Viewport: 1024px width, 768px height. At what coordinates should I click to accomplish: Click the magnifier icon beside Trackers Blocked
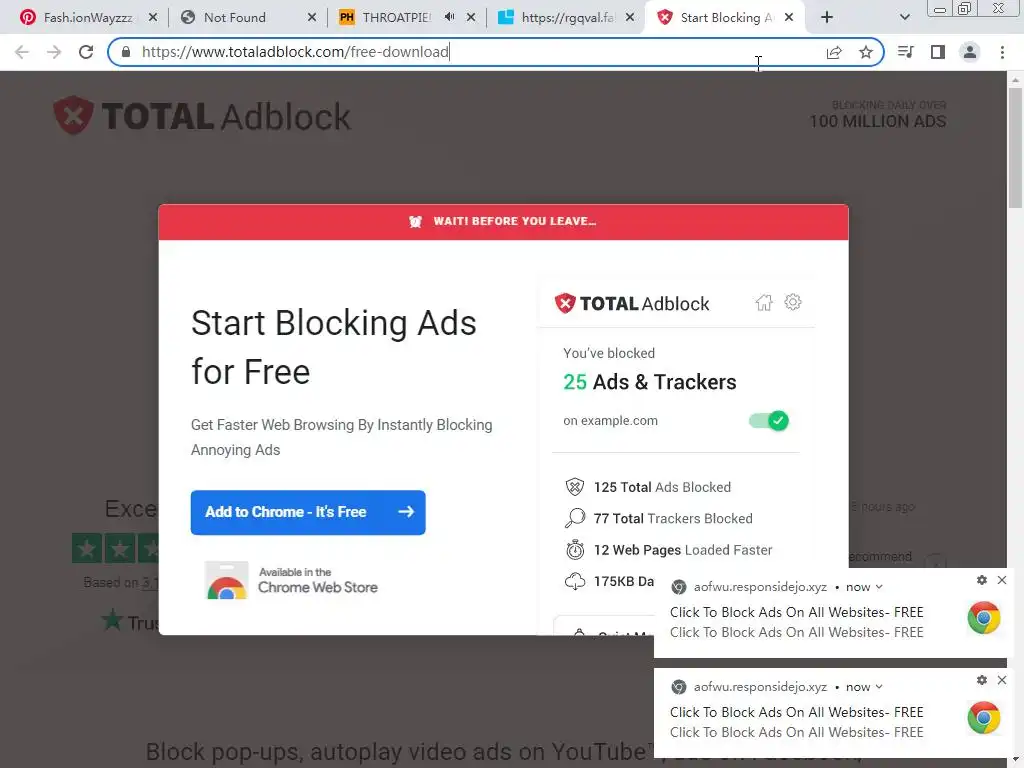575,519
